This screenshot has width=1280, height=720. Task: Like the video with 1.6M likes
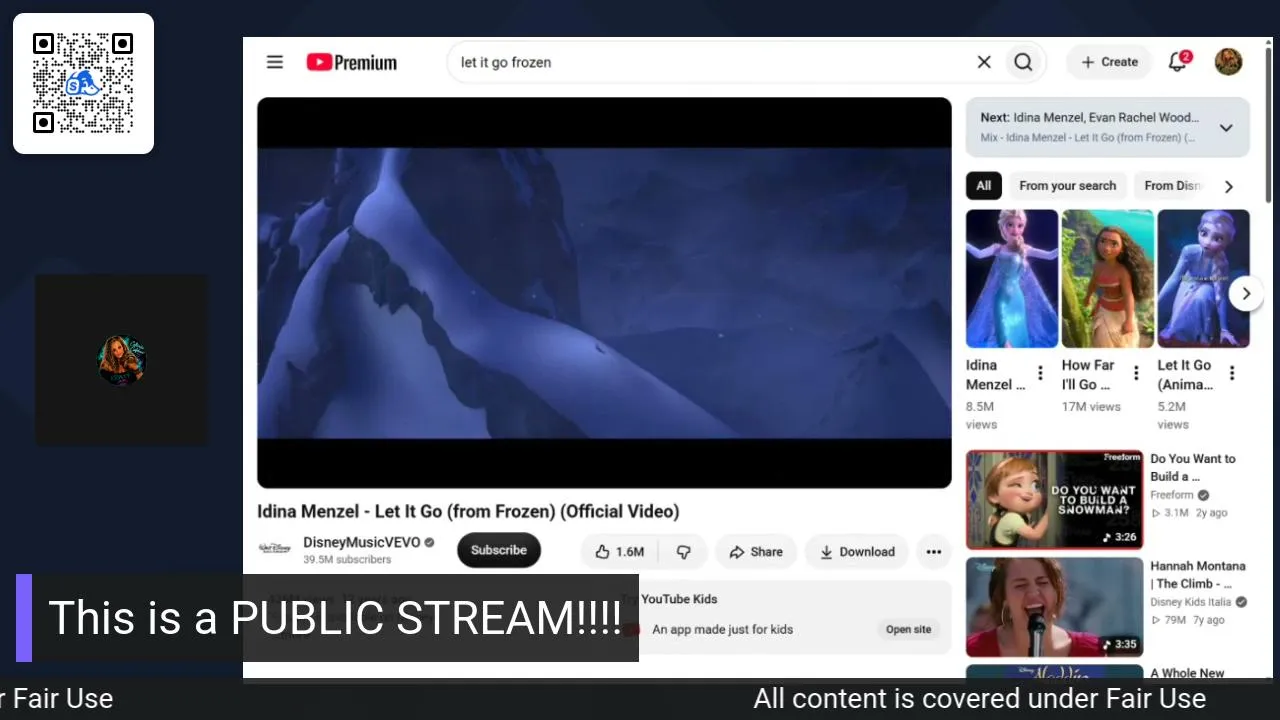pos(620,552)
